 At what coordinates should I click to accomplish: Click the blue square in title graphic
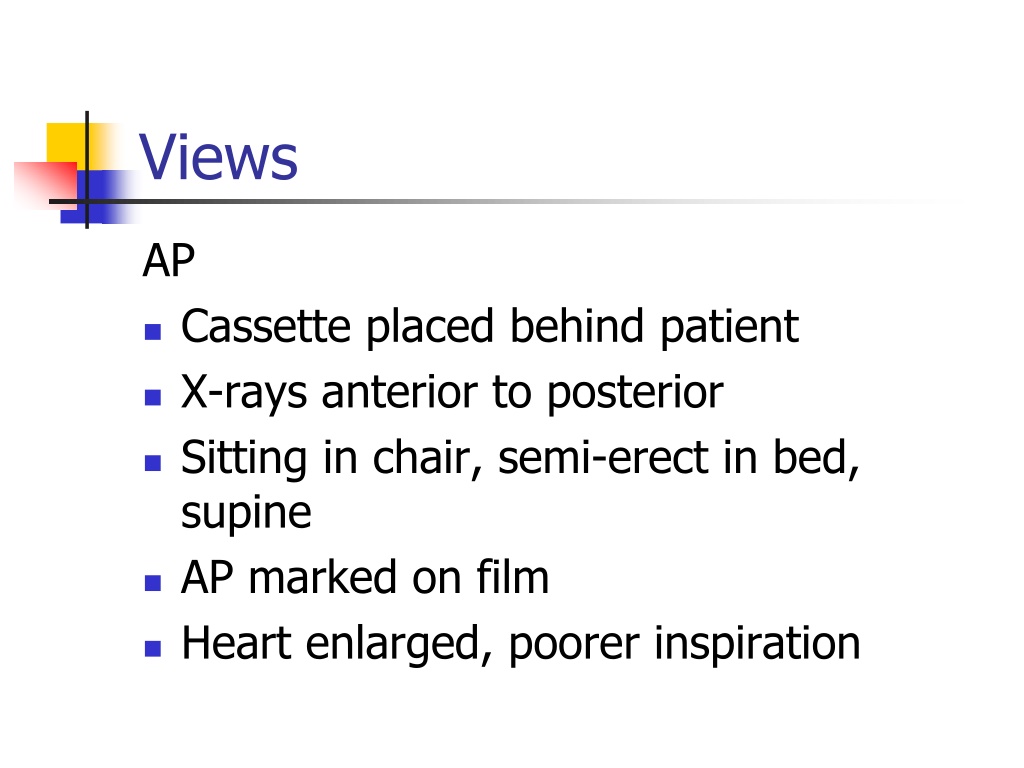click(x=98, y=197)
